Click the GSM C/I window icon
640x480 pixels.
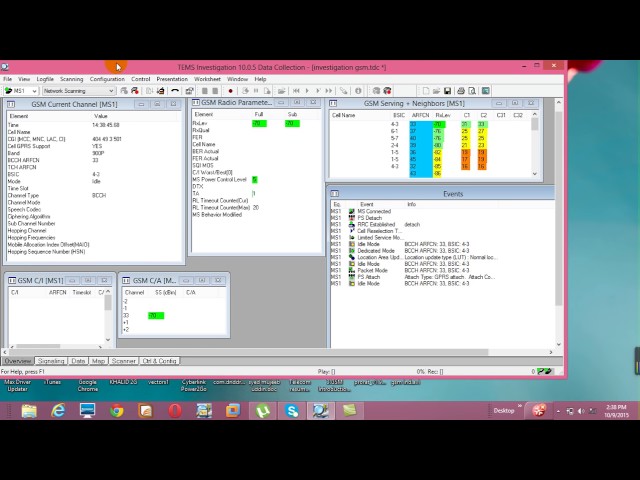click(12, 280)
